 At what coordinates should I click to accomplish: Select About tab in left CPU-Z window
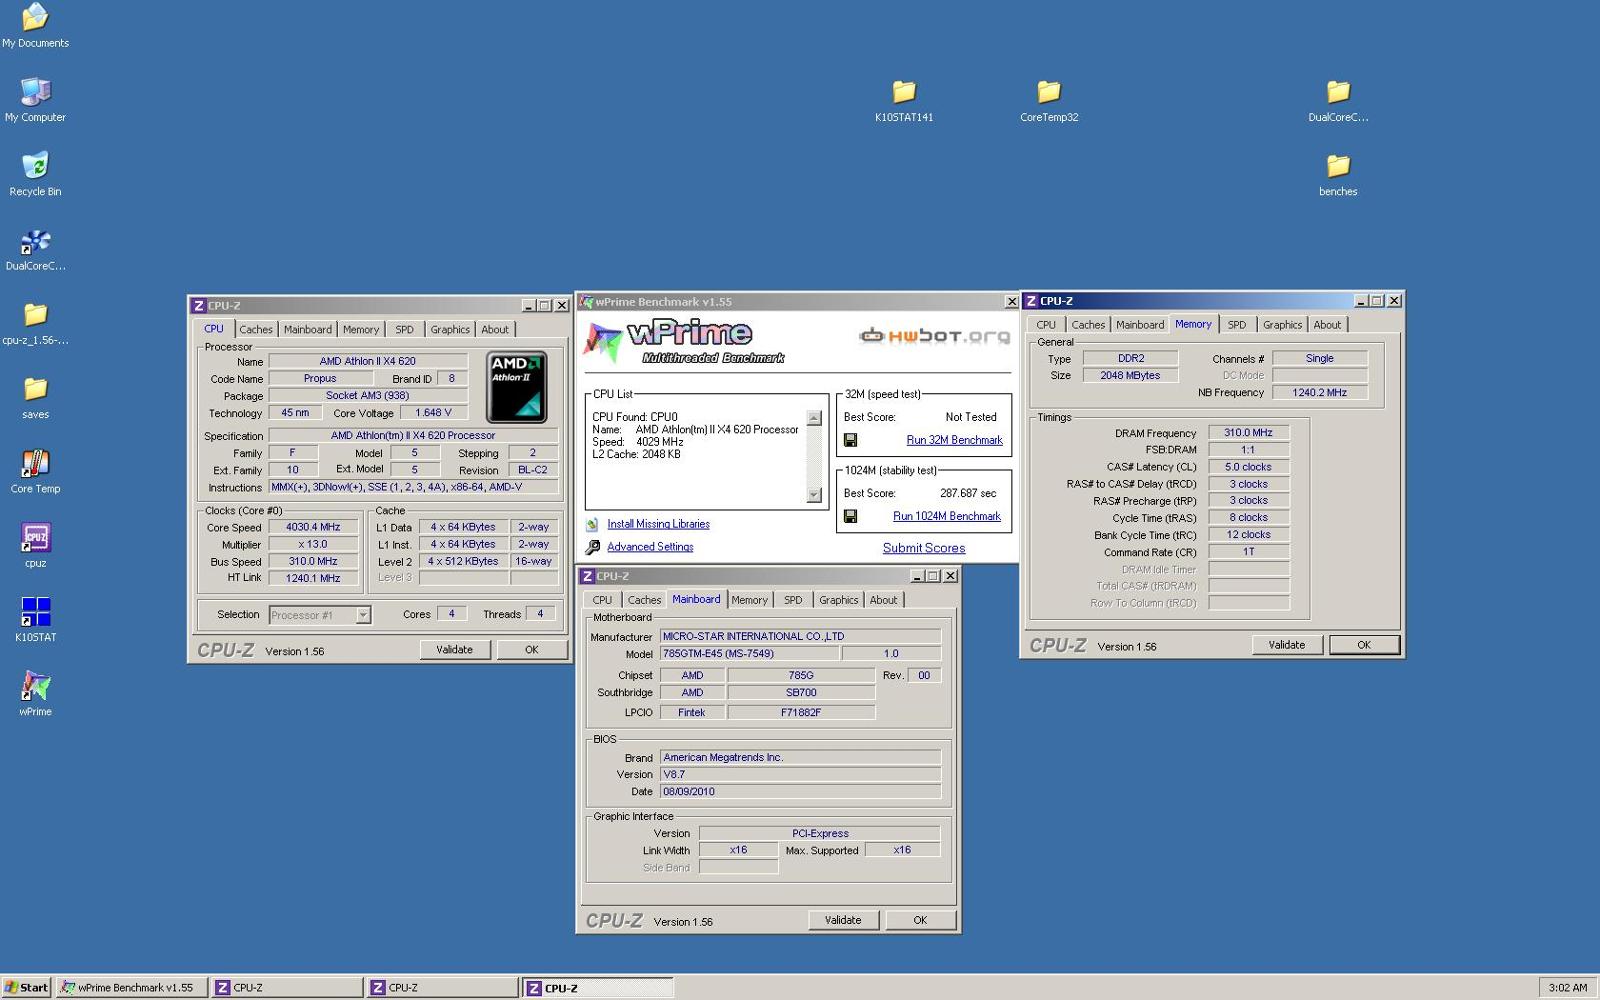pos(495,329)
